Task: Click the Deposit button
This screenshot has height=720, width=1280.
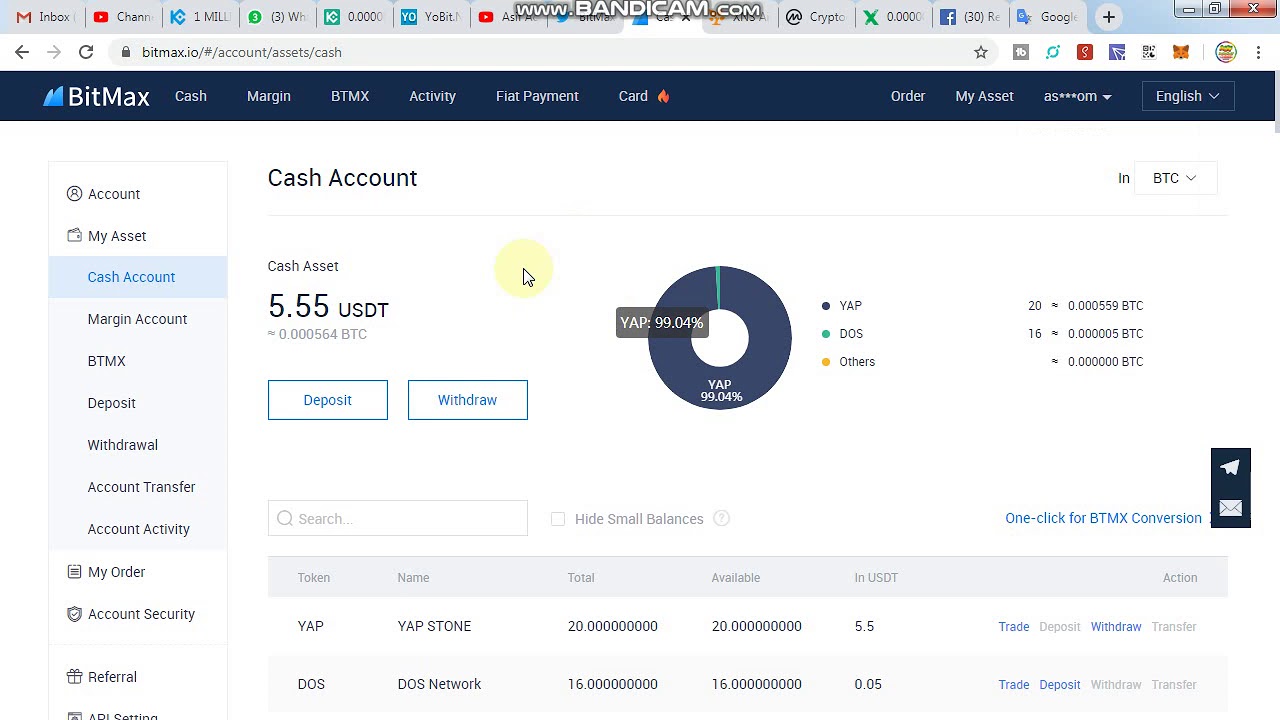Action: (x=327, y=400)
